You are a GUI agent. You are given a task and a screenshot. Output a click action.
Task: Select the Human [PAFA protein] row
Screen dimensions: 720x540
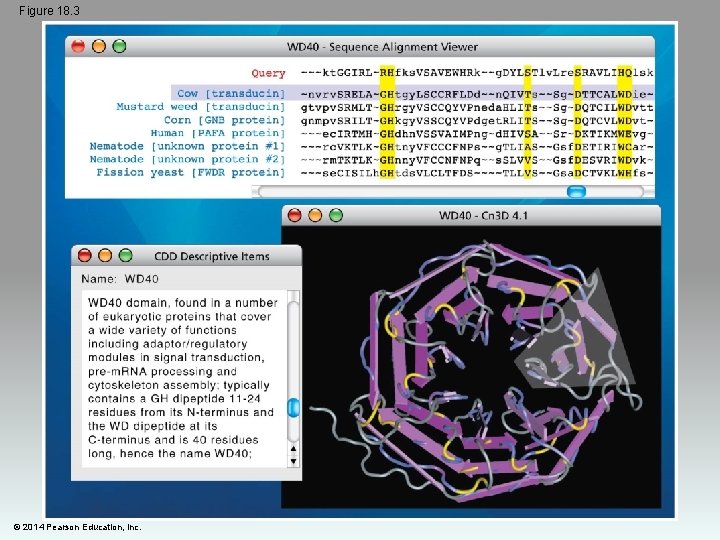pos(402,133)
